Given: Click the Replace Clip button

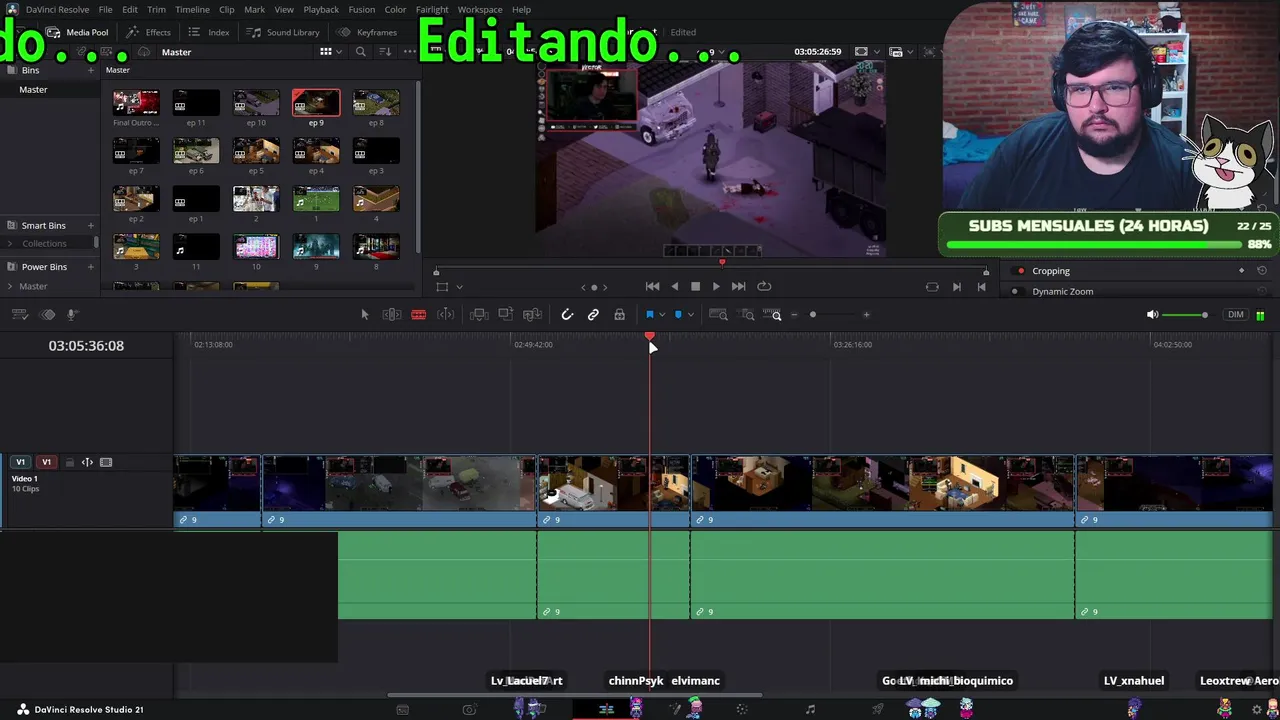Looking at the screenshot, I should 533,315.
